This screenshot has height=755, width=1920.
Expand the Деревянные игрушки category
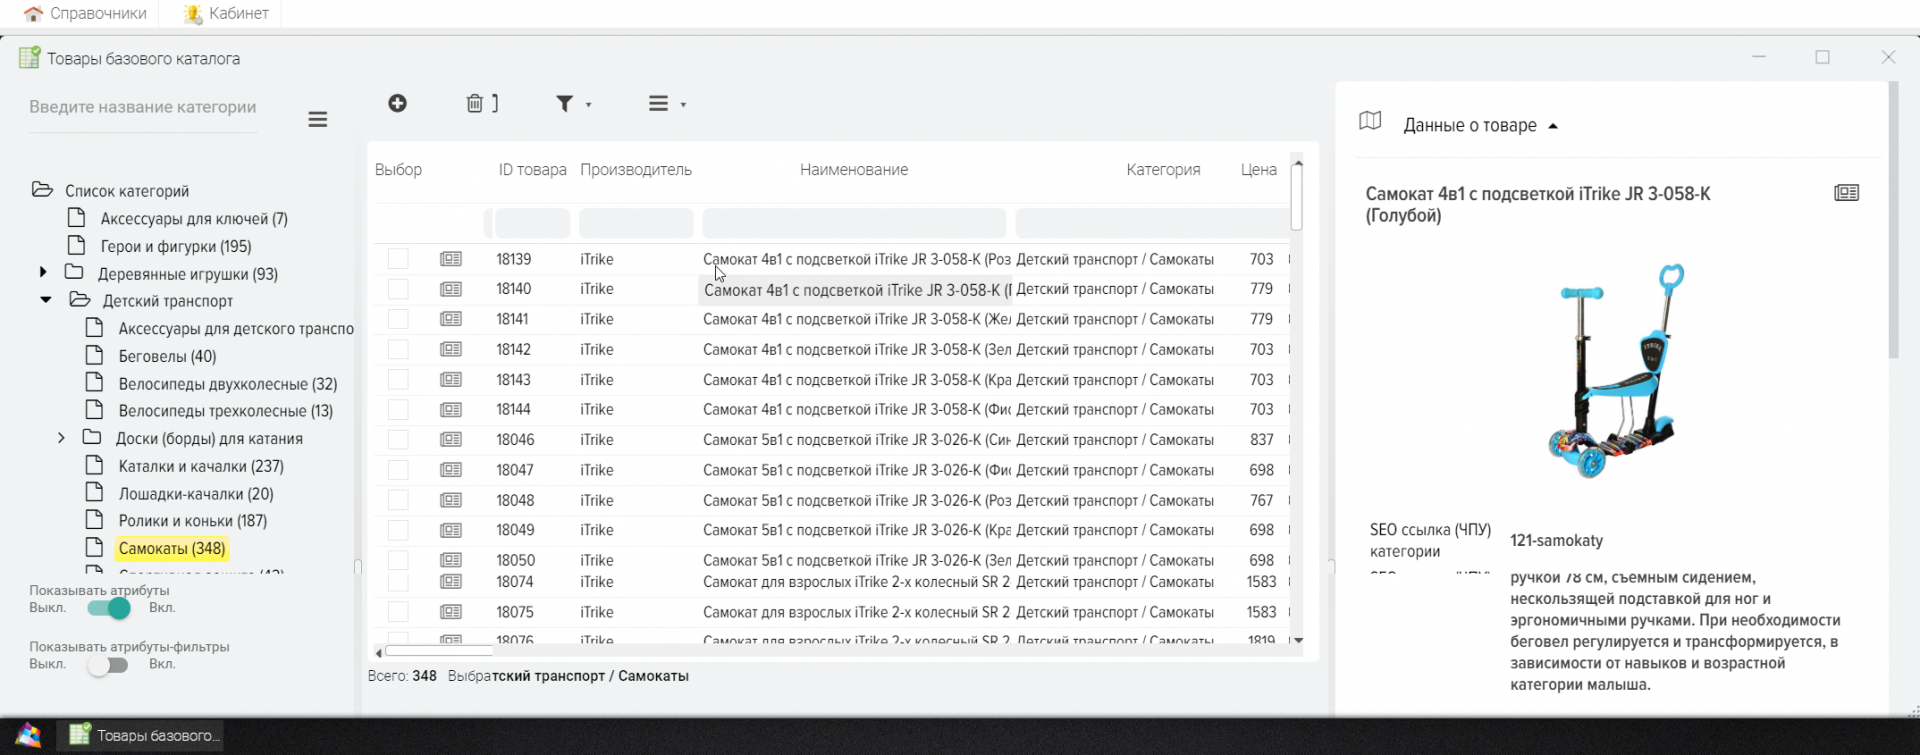pyautogui.click(x=43, y=273)
